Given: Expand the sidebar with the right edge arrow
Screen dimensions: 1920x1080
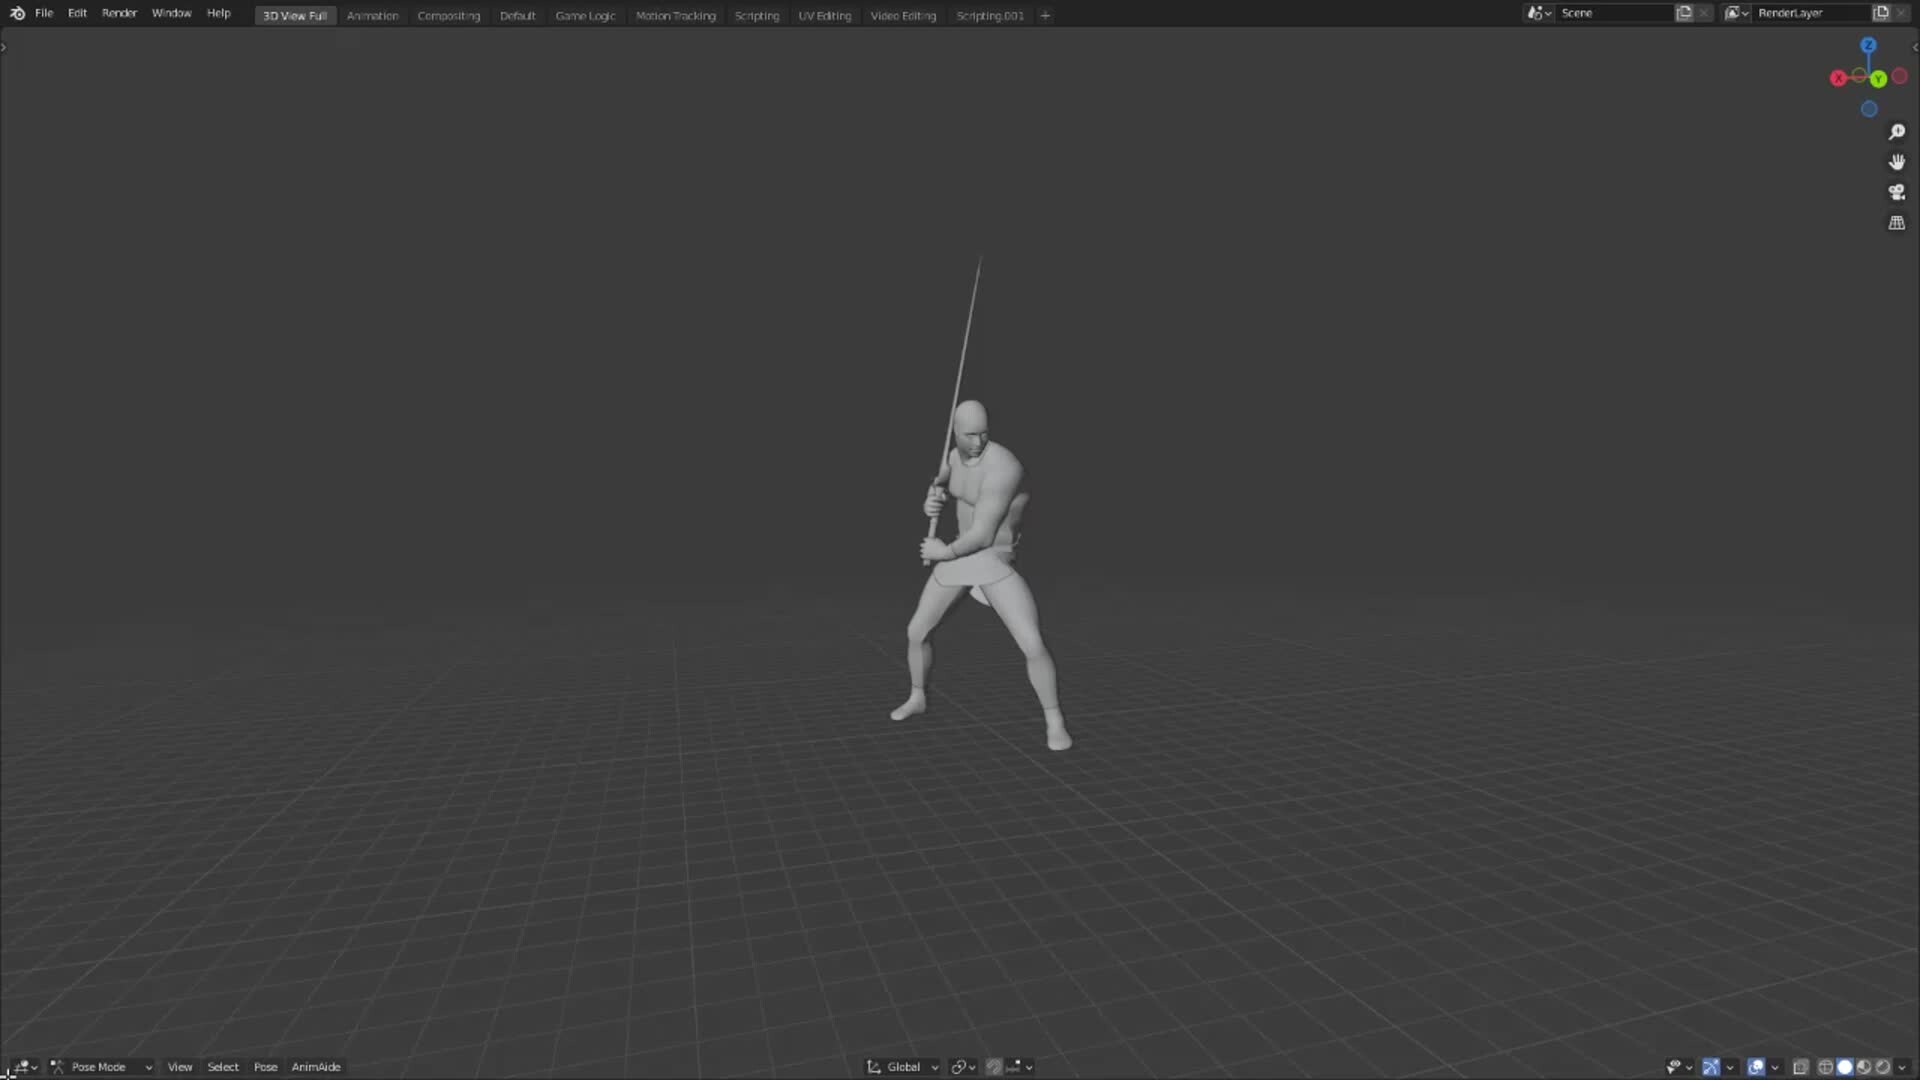Looking at the screenshot, I should pos(1915,47).
